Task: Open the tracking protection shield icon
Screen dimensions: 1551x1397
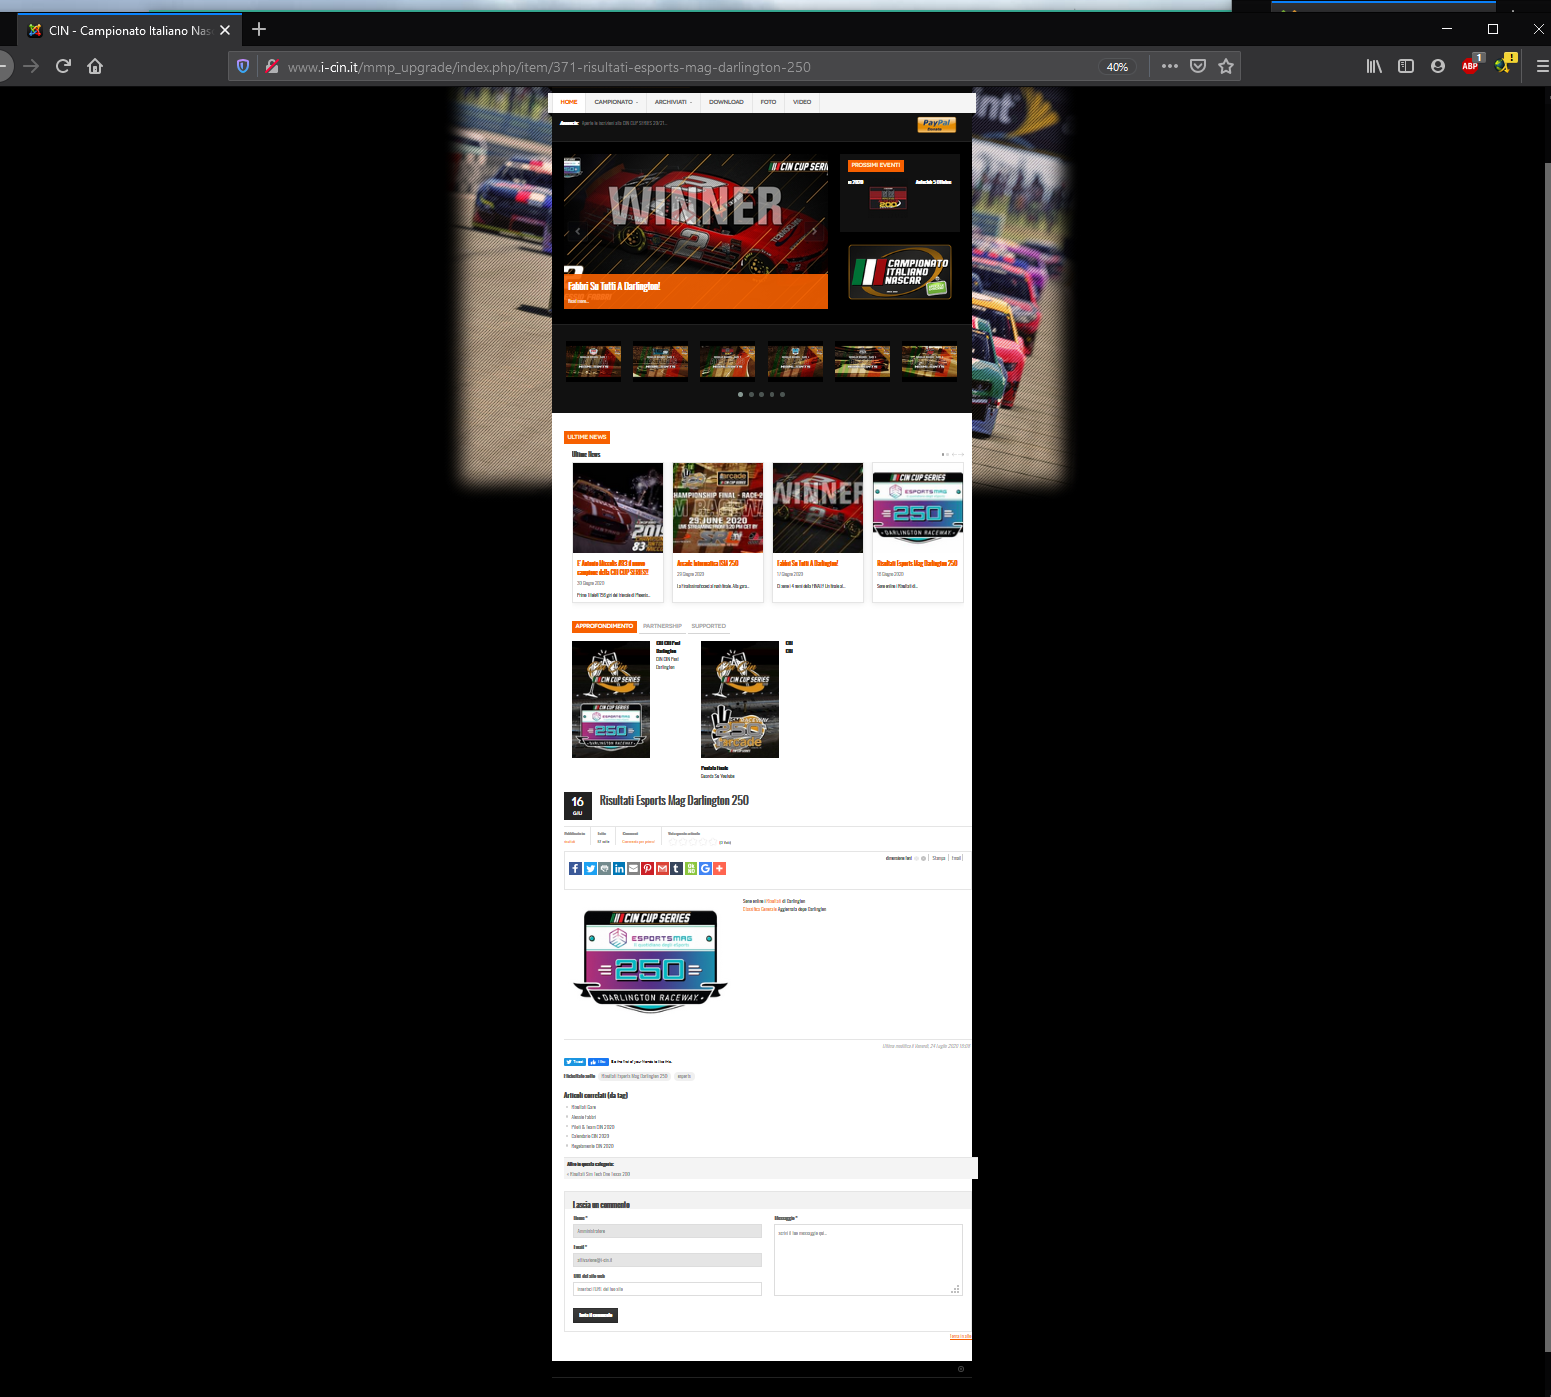Action: [243, 66]
